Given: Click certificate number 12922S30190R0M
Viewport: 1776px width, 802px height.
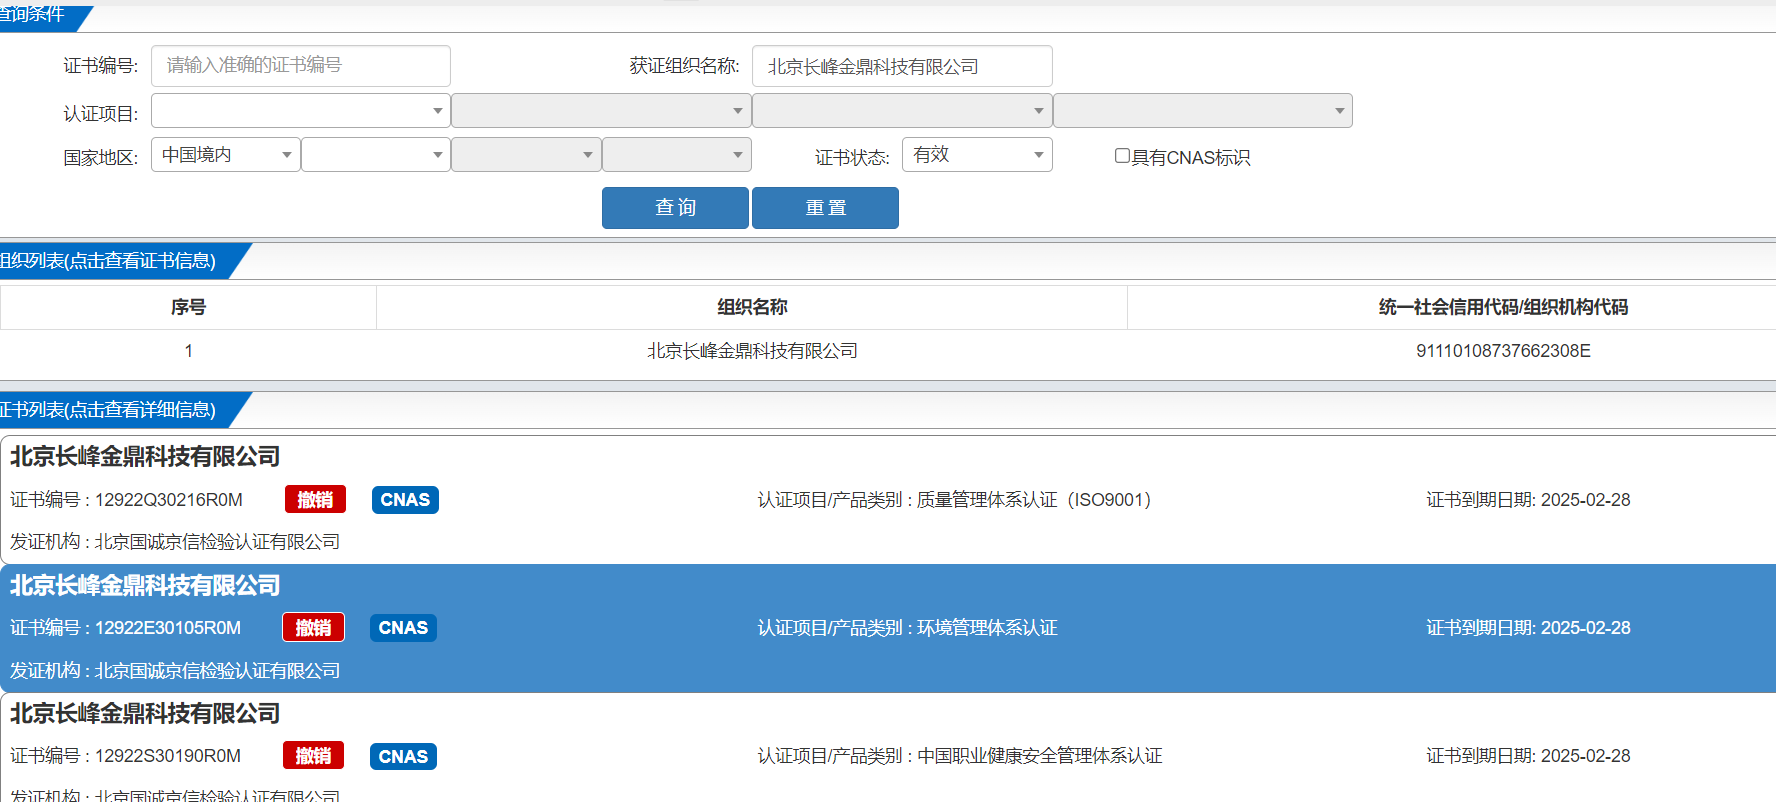Looking at the screenshot, I should (x=167, y=756).
